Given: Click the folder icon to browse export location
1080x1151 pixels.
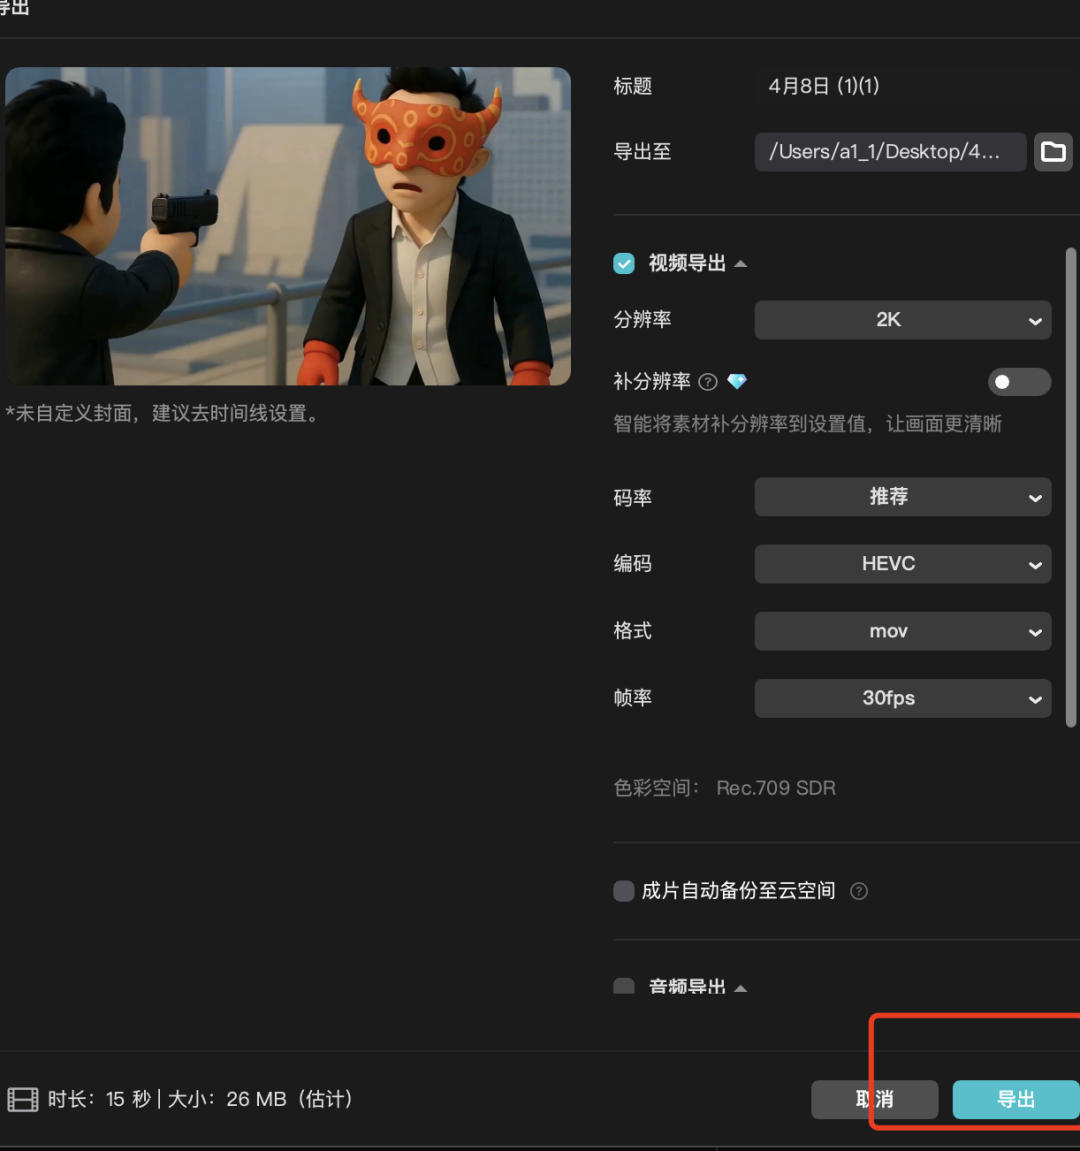Looking at the screenshot, I should pyautogui.click(x=1053, y=152).
